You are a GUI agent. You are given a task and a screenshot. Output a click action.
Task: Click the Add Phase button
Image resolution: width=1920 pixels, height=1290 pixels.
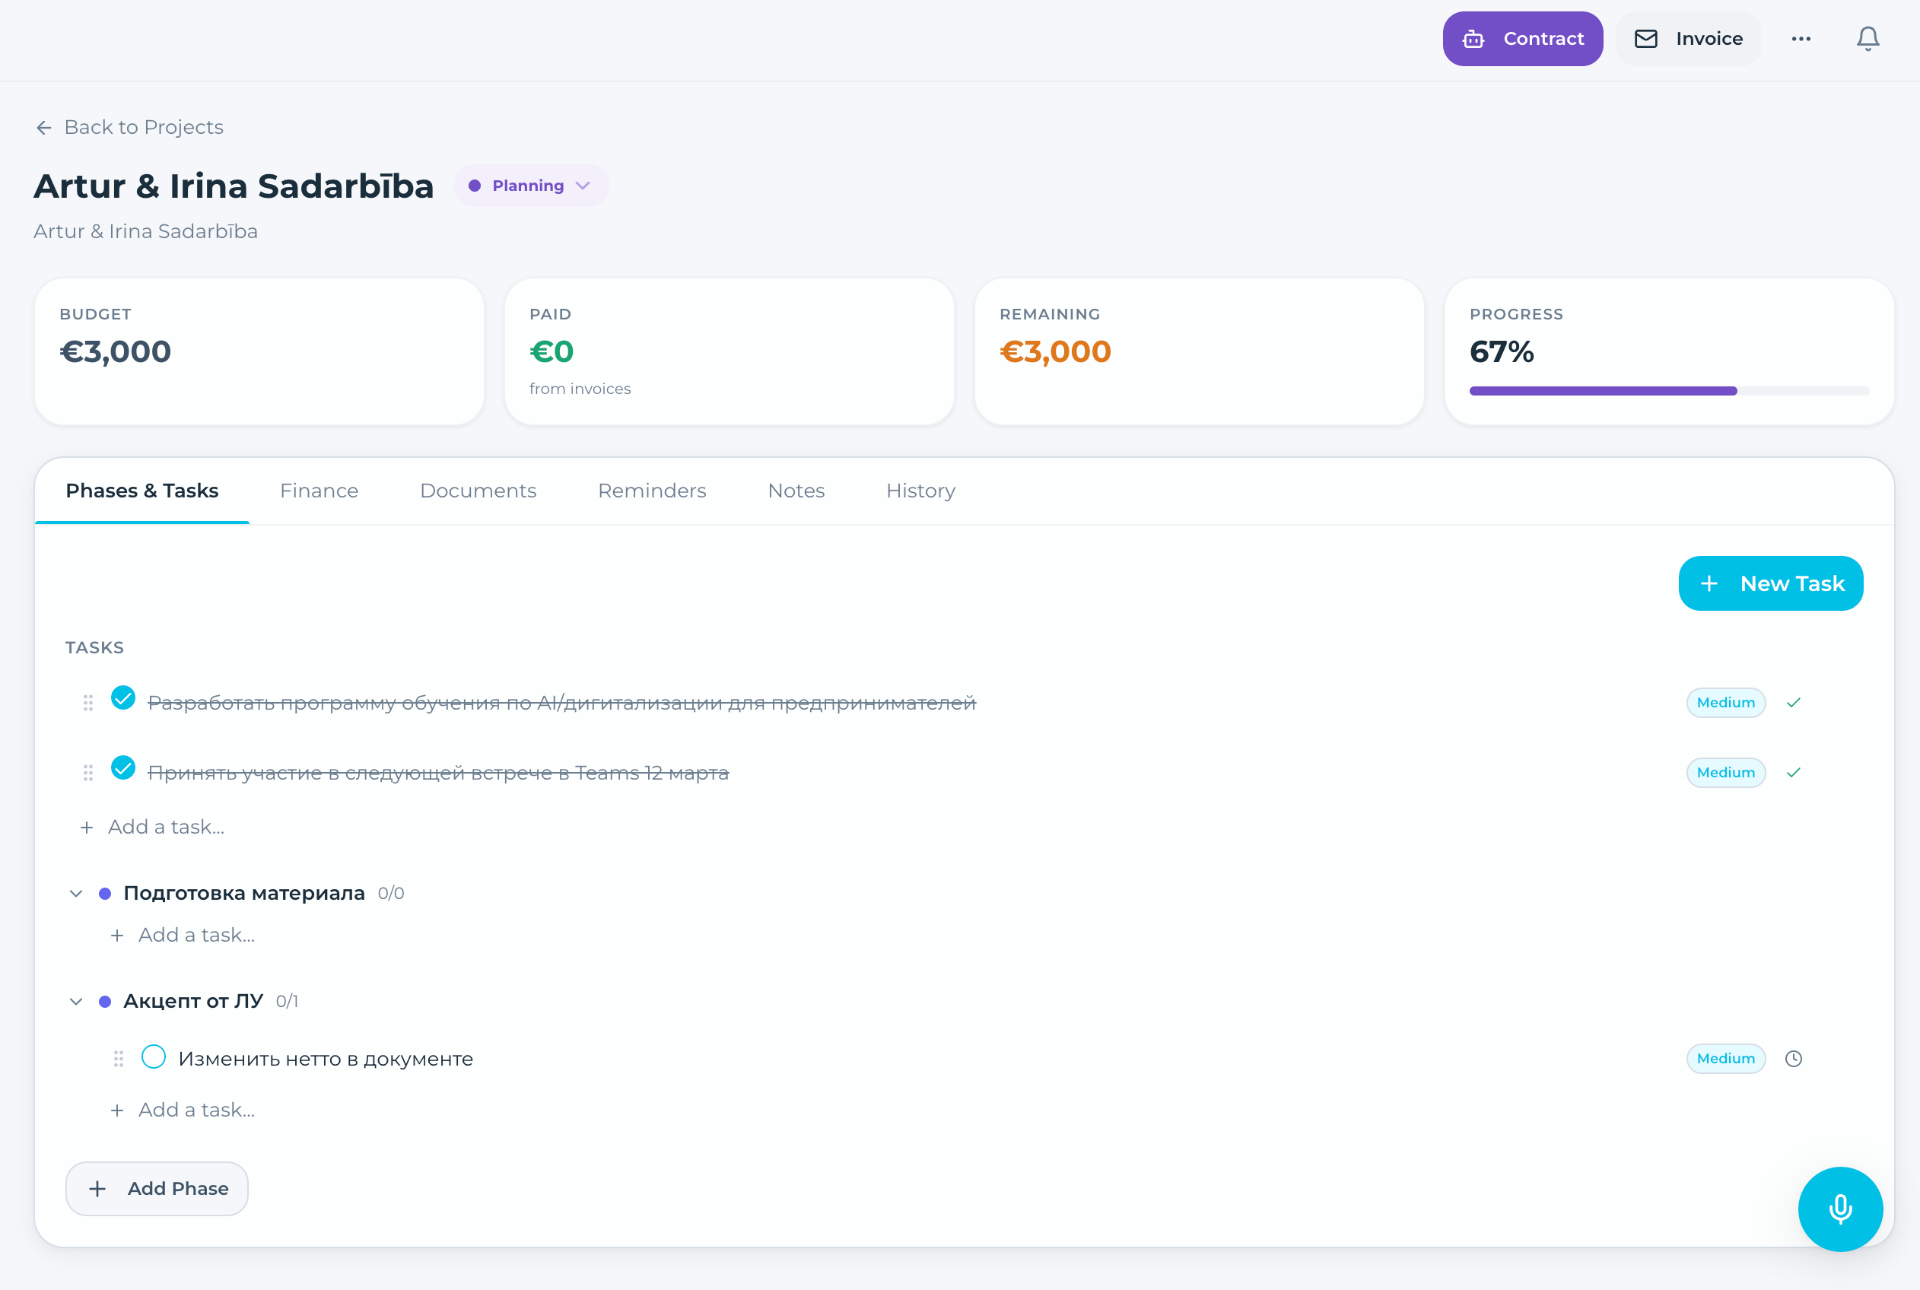point(157,1189)
